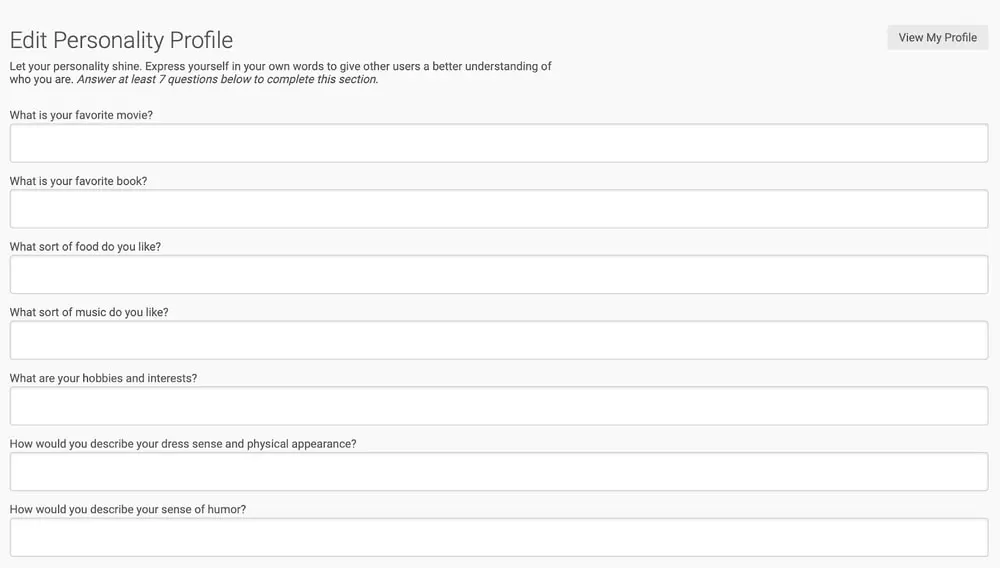Click the hobbies and interests input field
The height and width of the screenshot is (568, 1000).
(499, 406)
